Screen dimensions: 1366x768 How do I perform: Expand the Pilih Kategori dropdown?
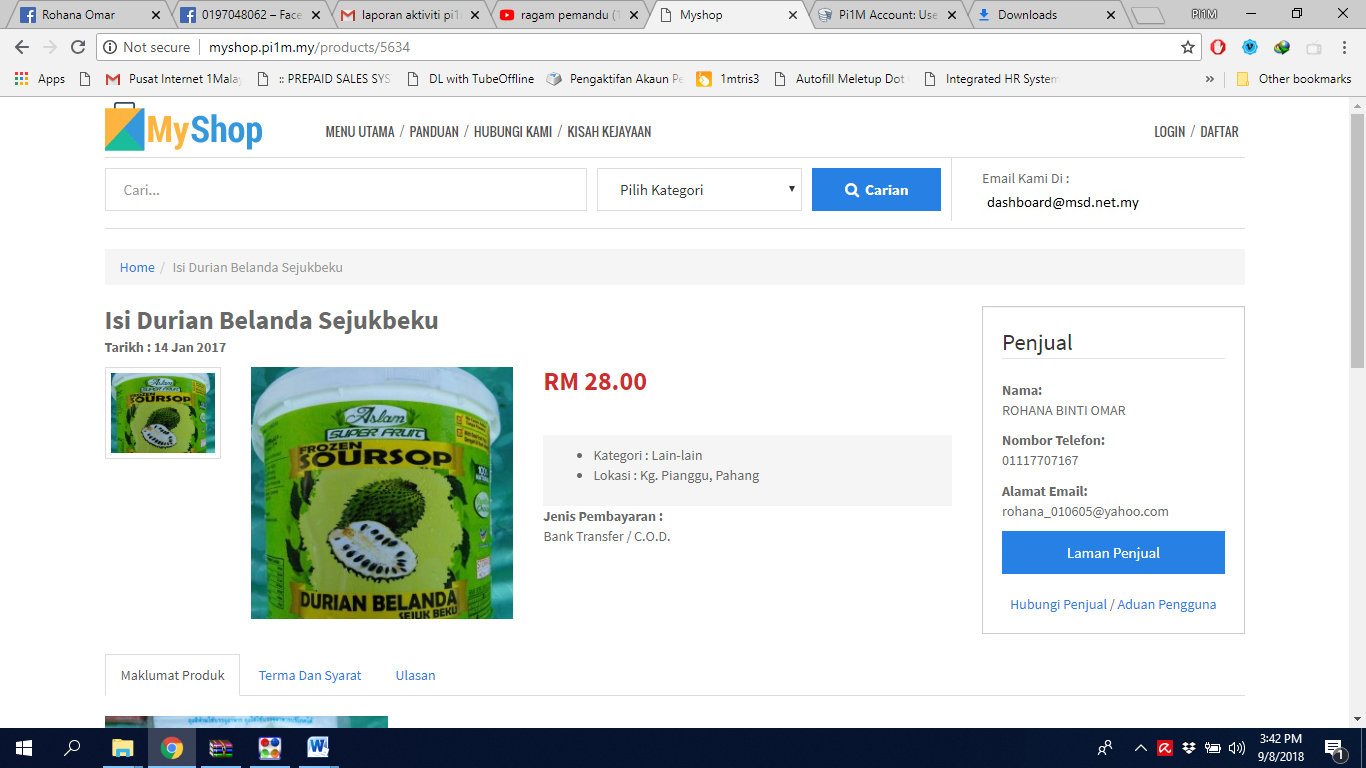699,190
